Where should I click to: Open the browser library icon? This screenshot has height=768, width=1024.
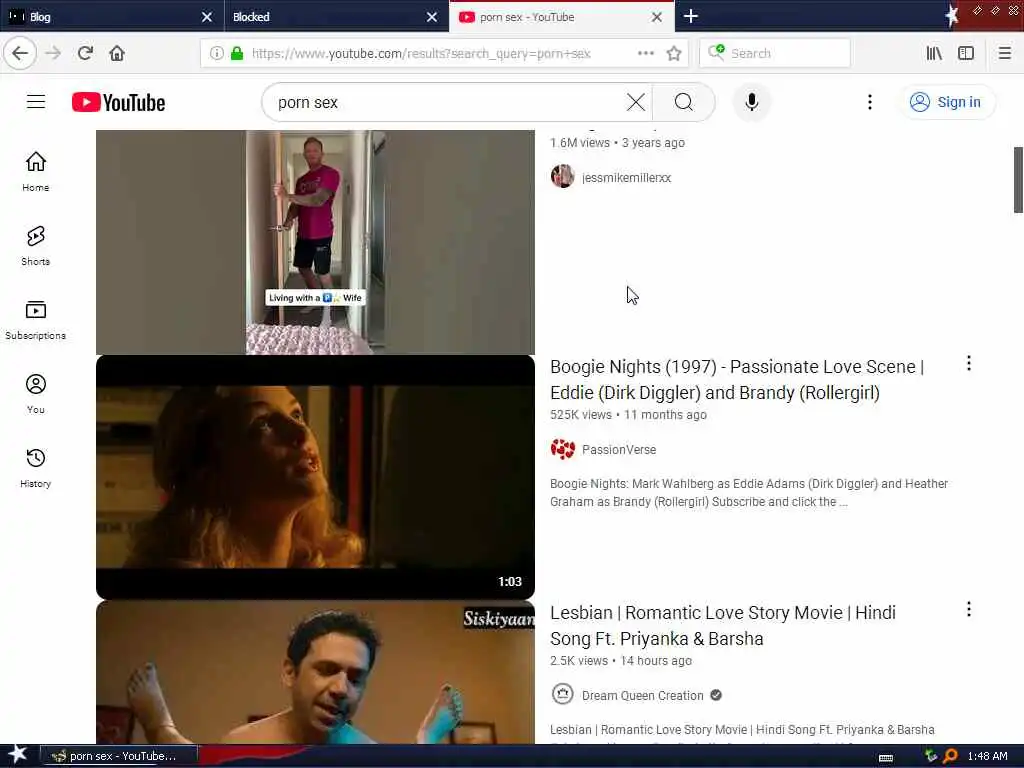pos(934,53)
